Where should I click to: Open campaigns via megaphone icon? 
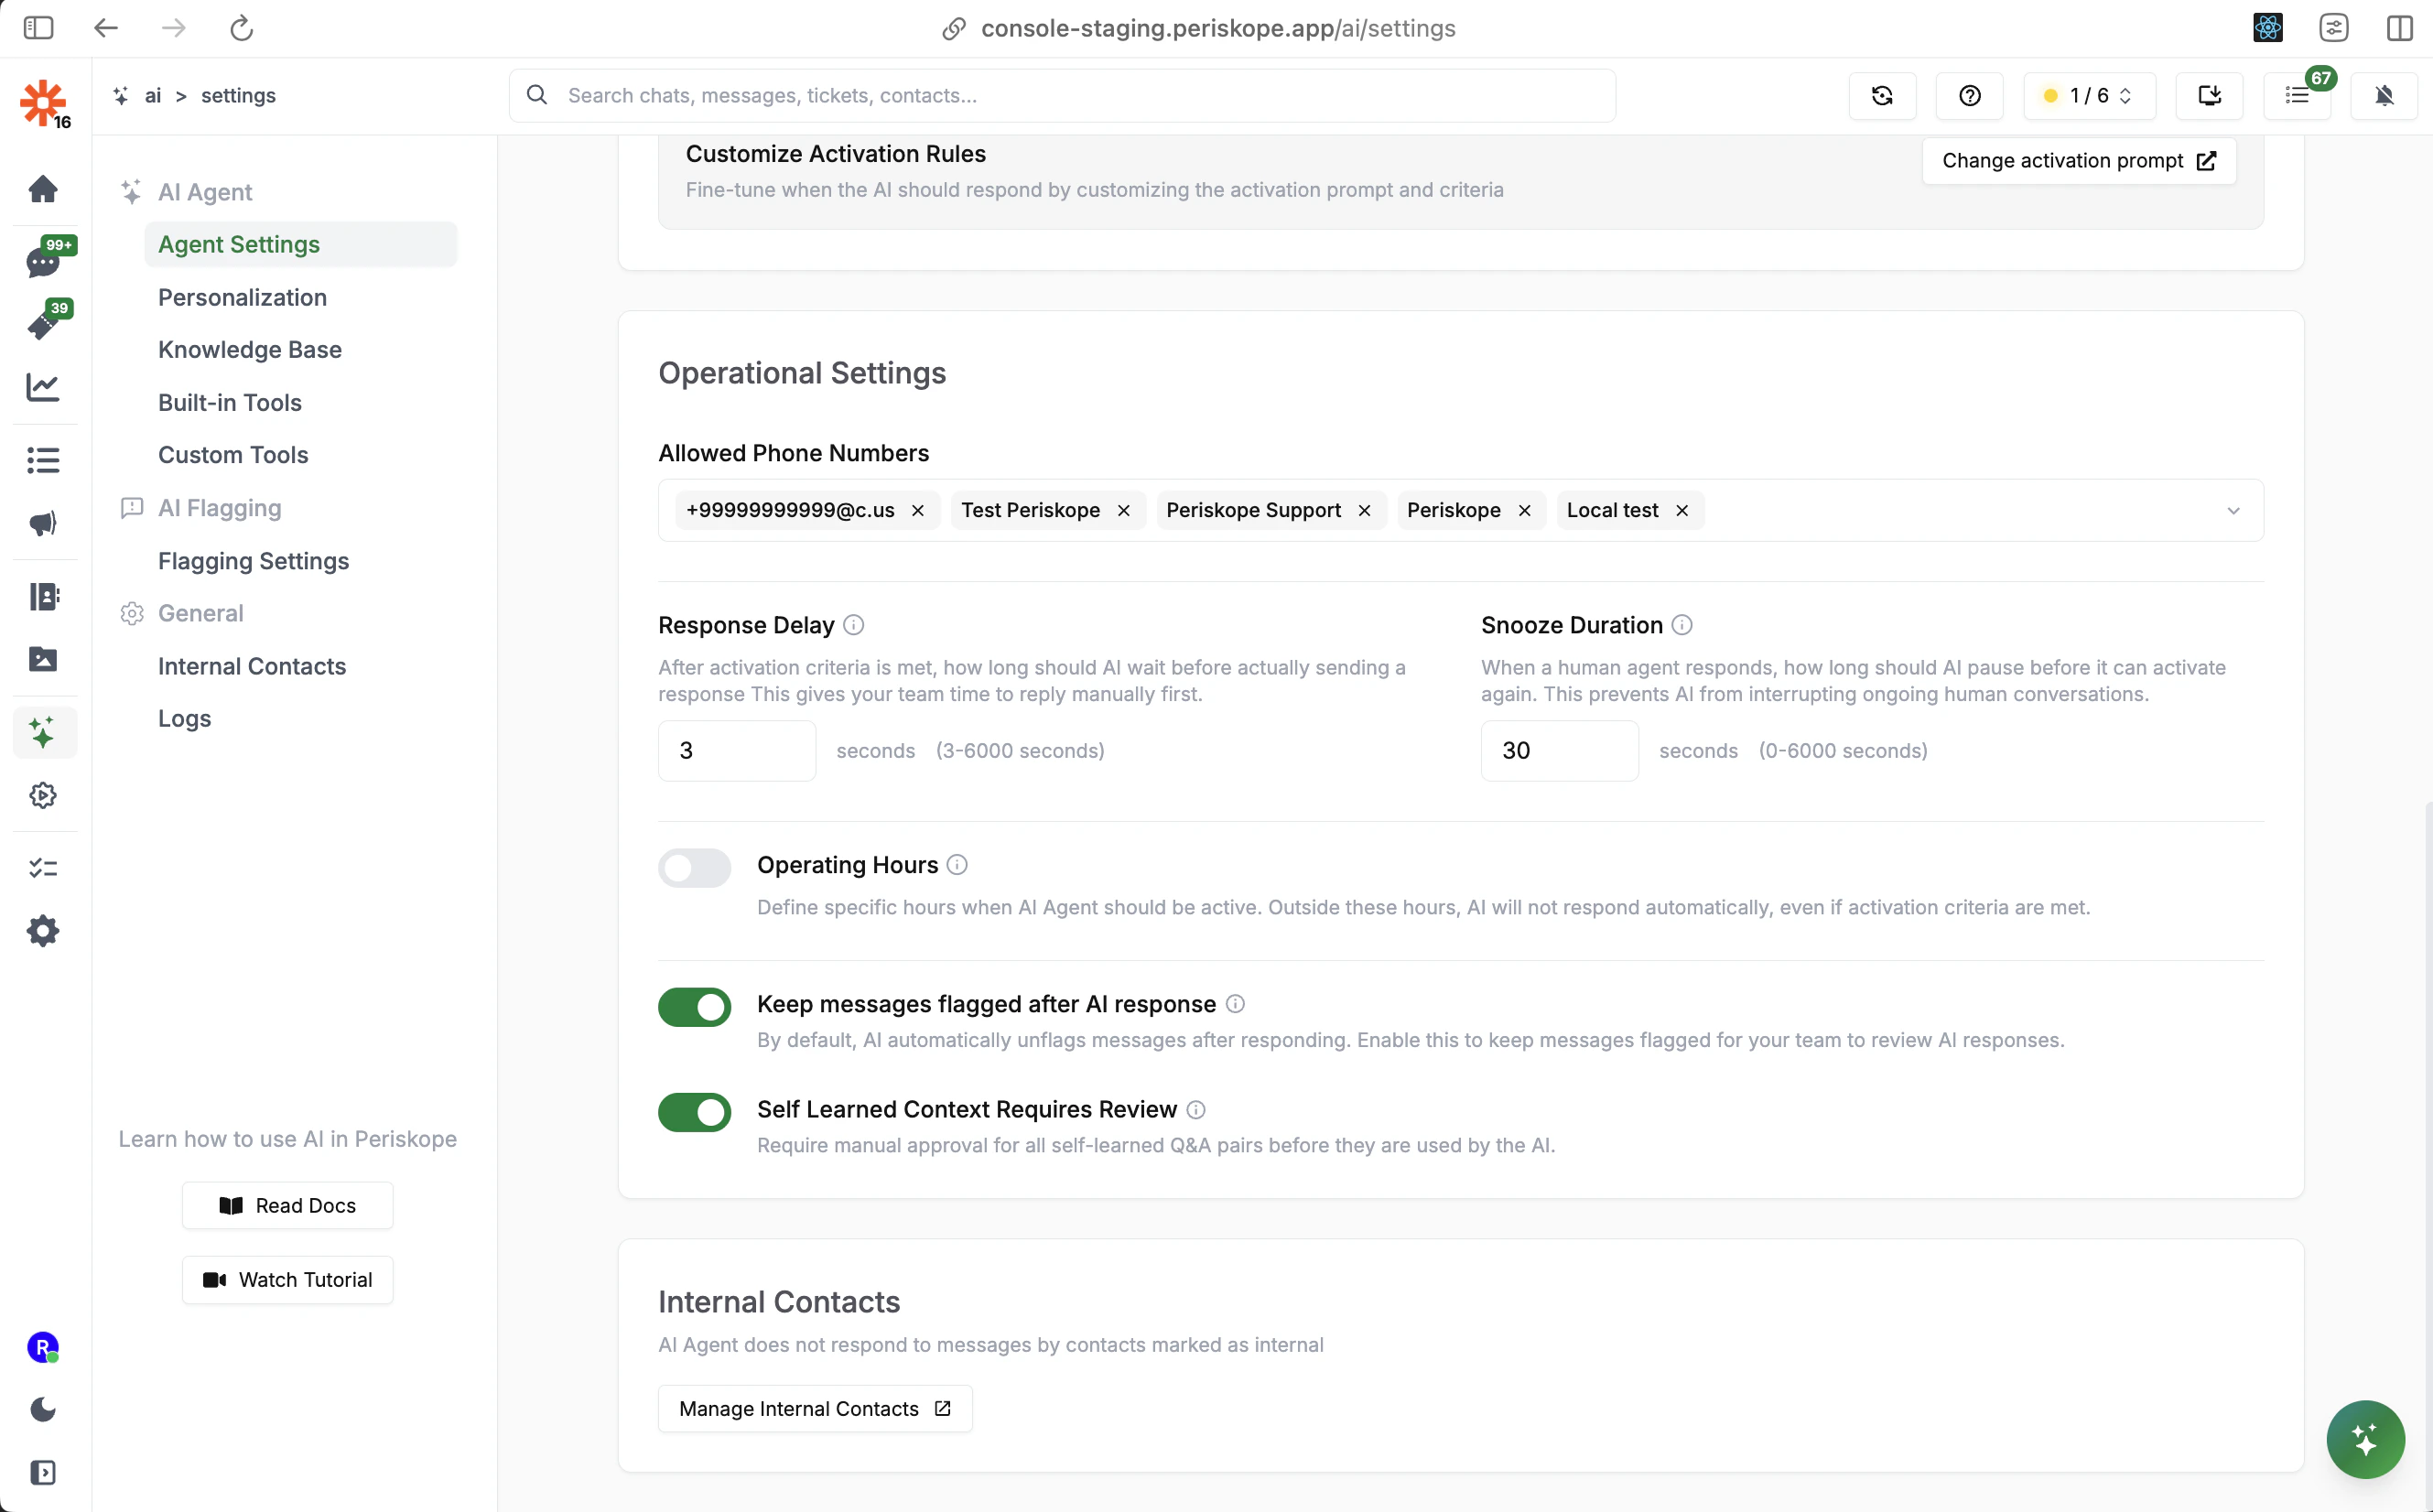click(44, 522)
